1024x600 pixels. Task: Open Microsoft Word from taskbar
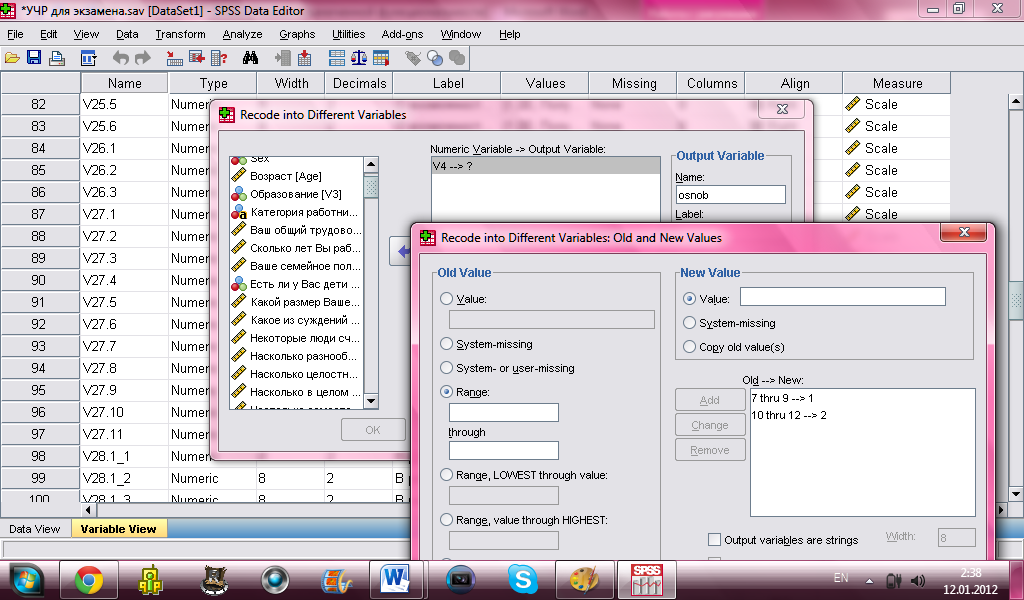396,580
